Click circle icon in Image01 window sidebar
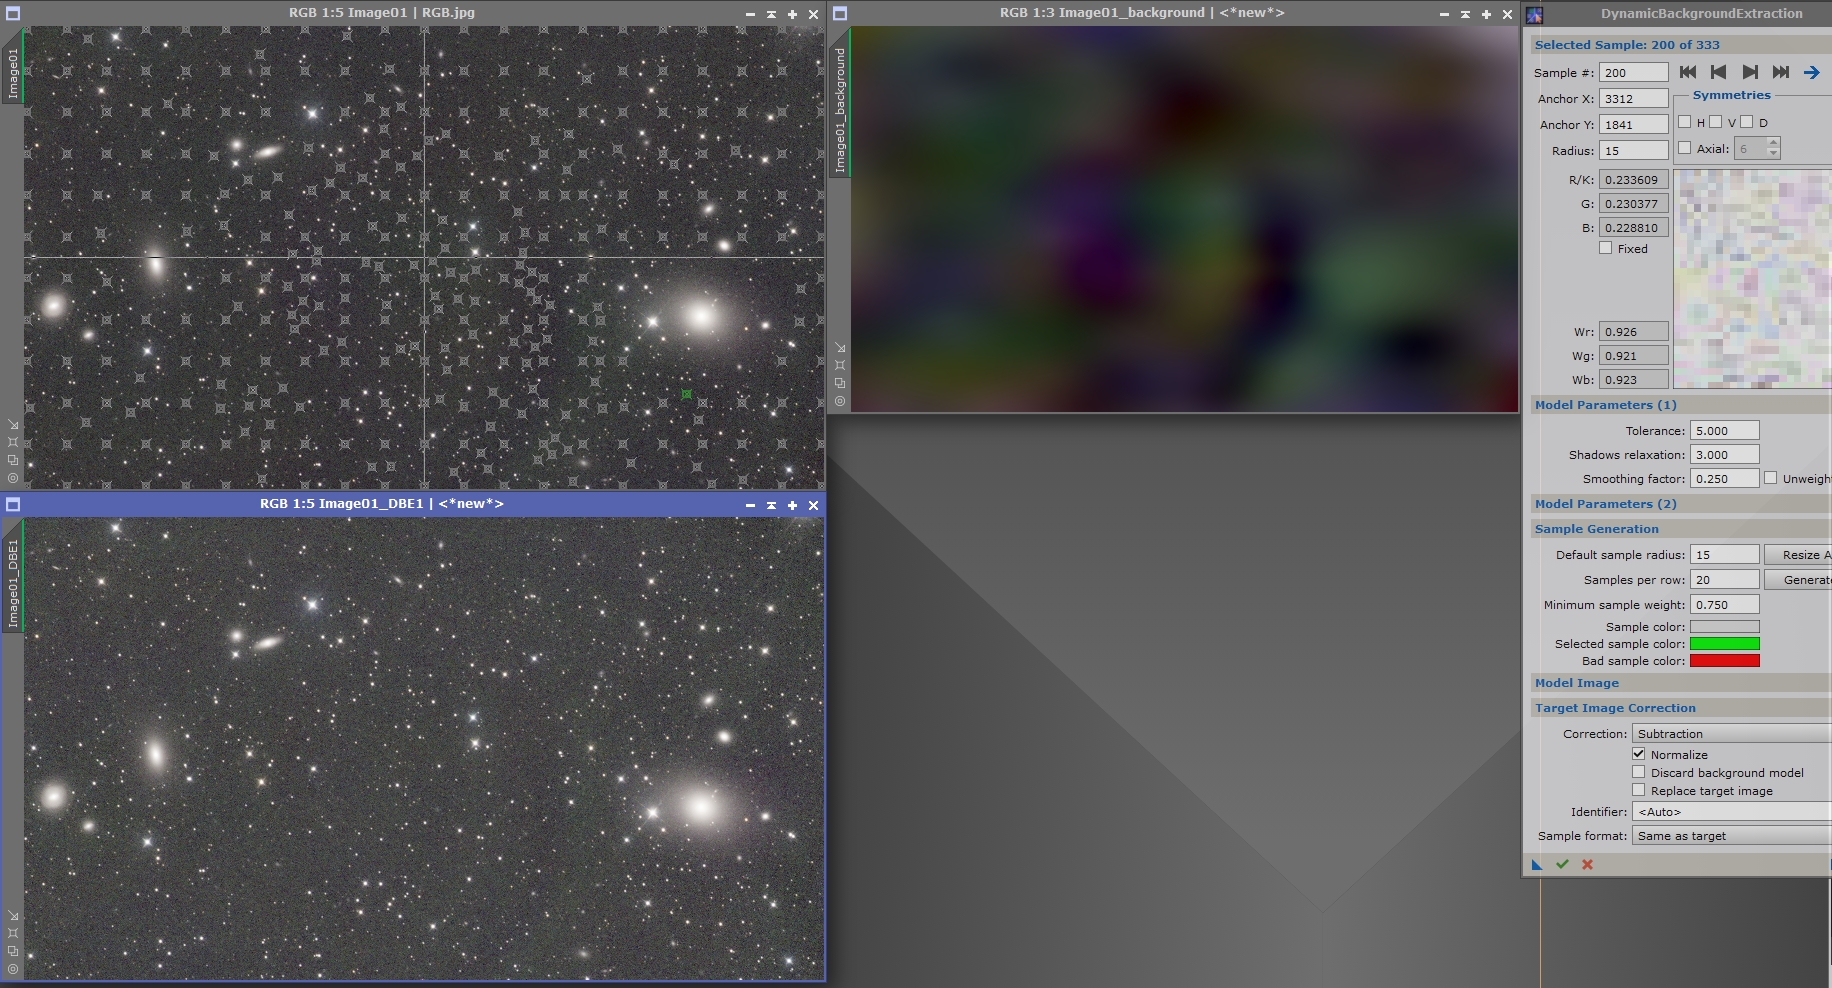The height and width of the screenshot is (988, 1832). pyautogui.click(x=13, y=478)
